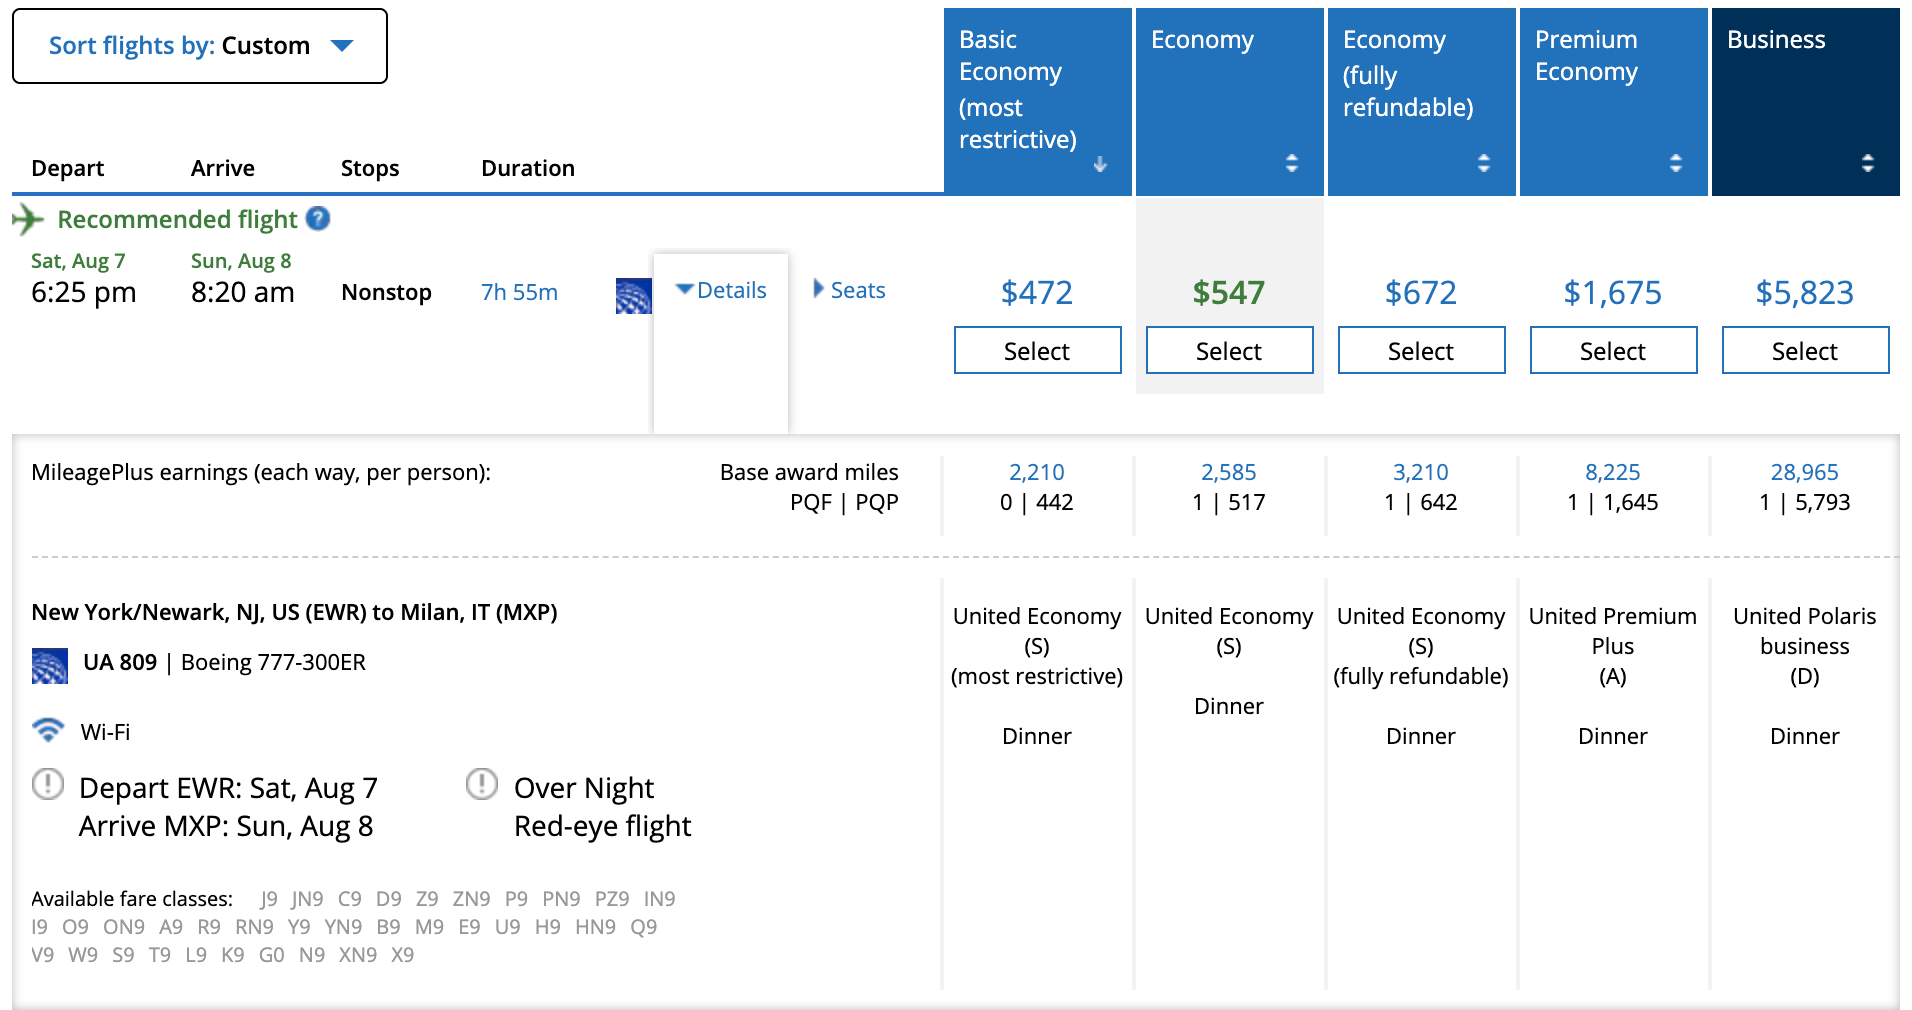Screen dimensions: 1912x1010
Task: Click the 2,210 base award miles value
Action: click(1037, 472)
